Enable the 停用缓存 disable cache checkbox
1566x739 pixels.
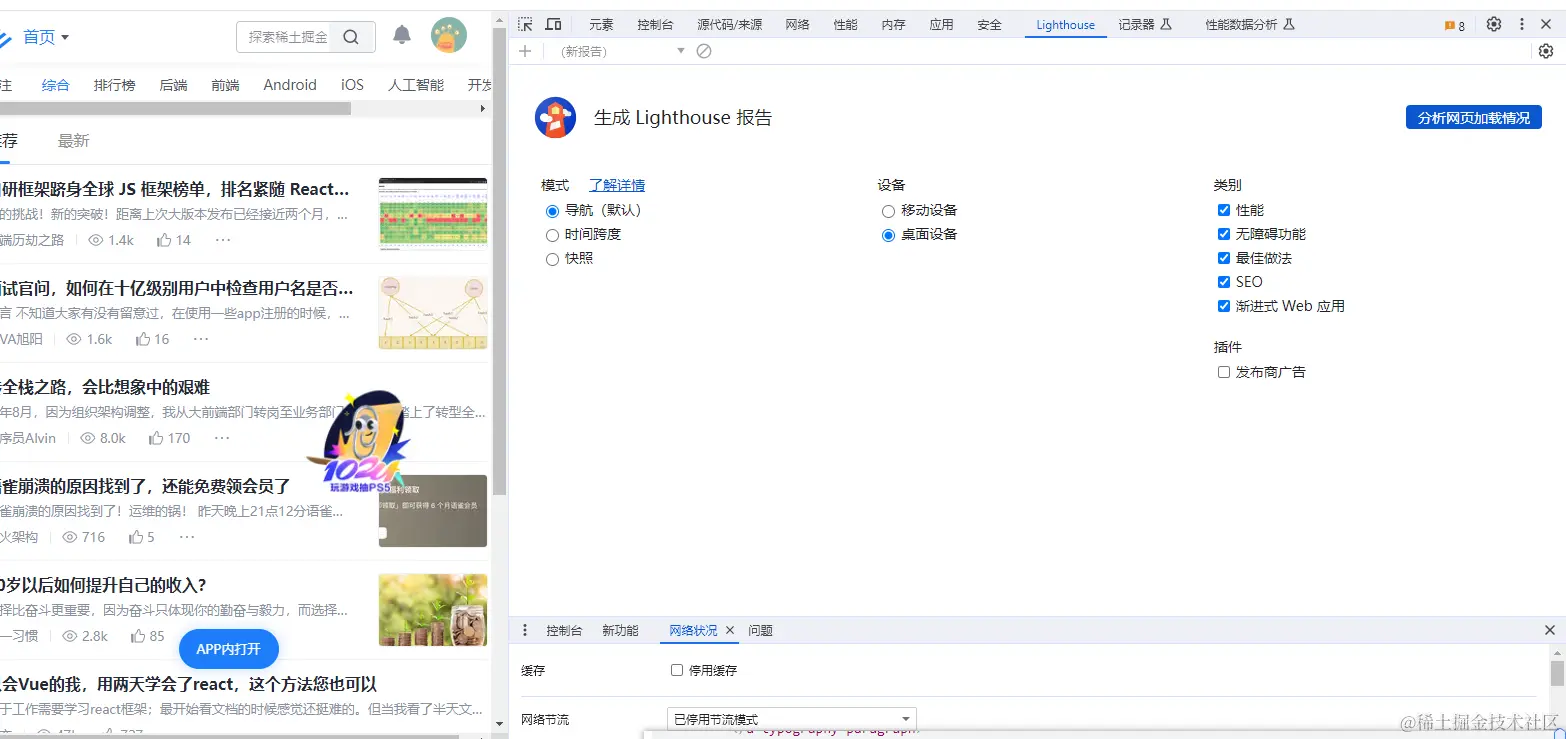tap(677, 670)
